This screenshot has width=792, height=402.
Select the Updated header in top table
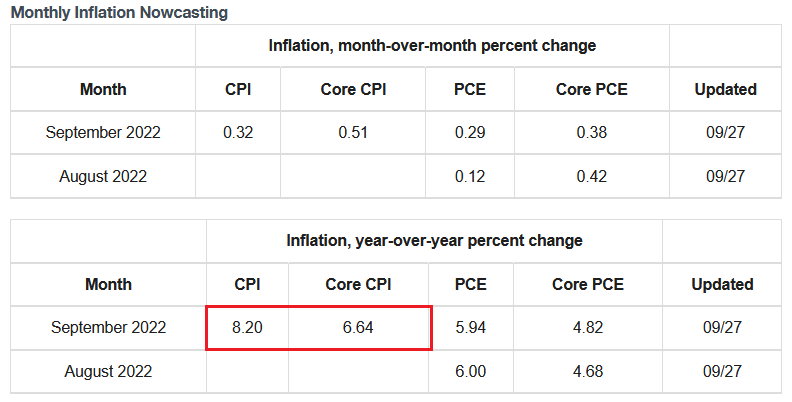pos(725,89)
